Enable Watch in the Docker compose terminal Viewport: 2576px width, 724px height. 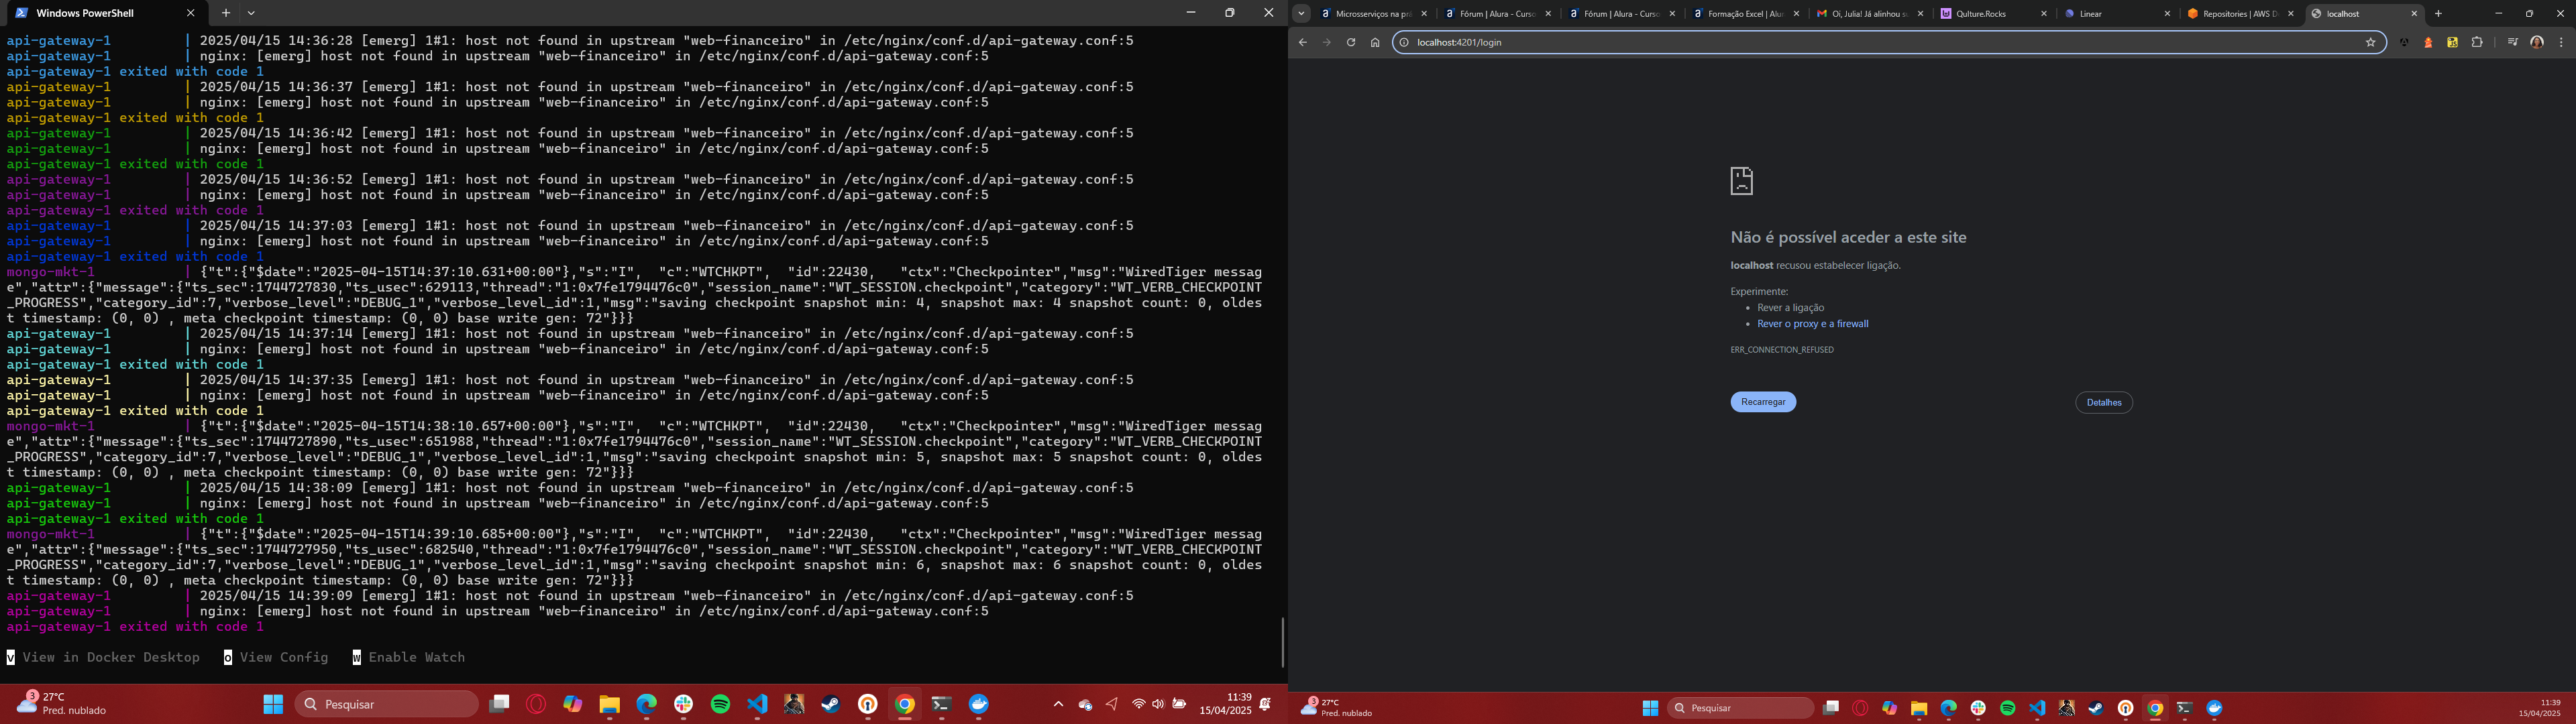[x=408, y=657]
